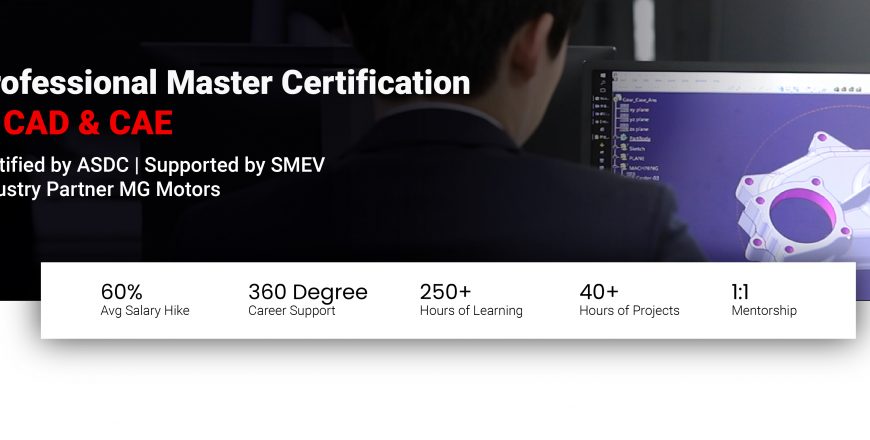This screenshot has height=440, width=870.
Task: Select the yz plane tree icon
Action: coord(624,119)
